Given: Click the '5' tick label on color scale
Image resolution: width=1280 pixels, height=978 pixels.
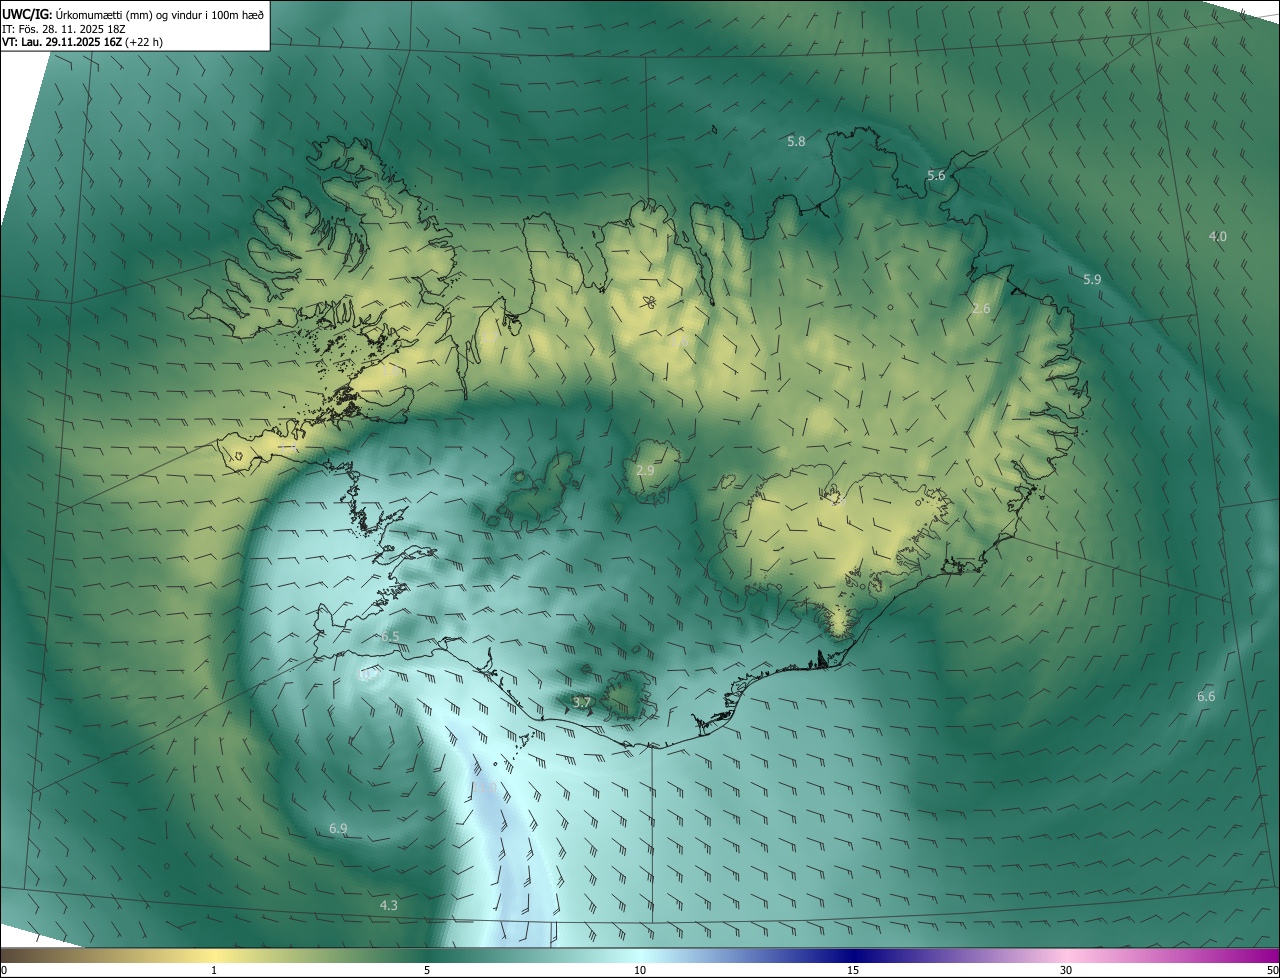Looking at the screenshot, I should (427, 970).
